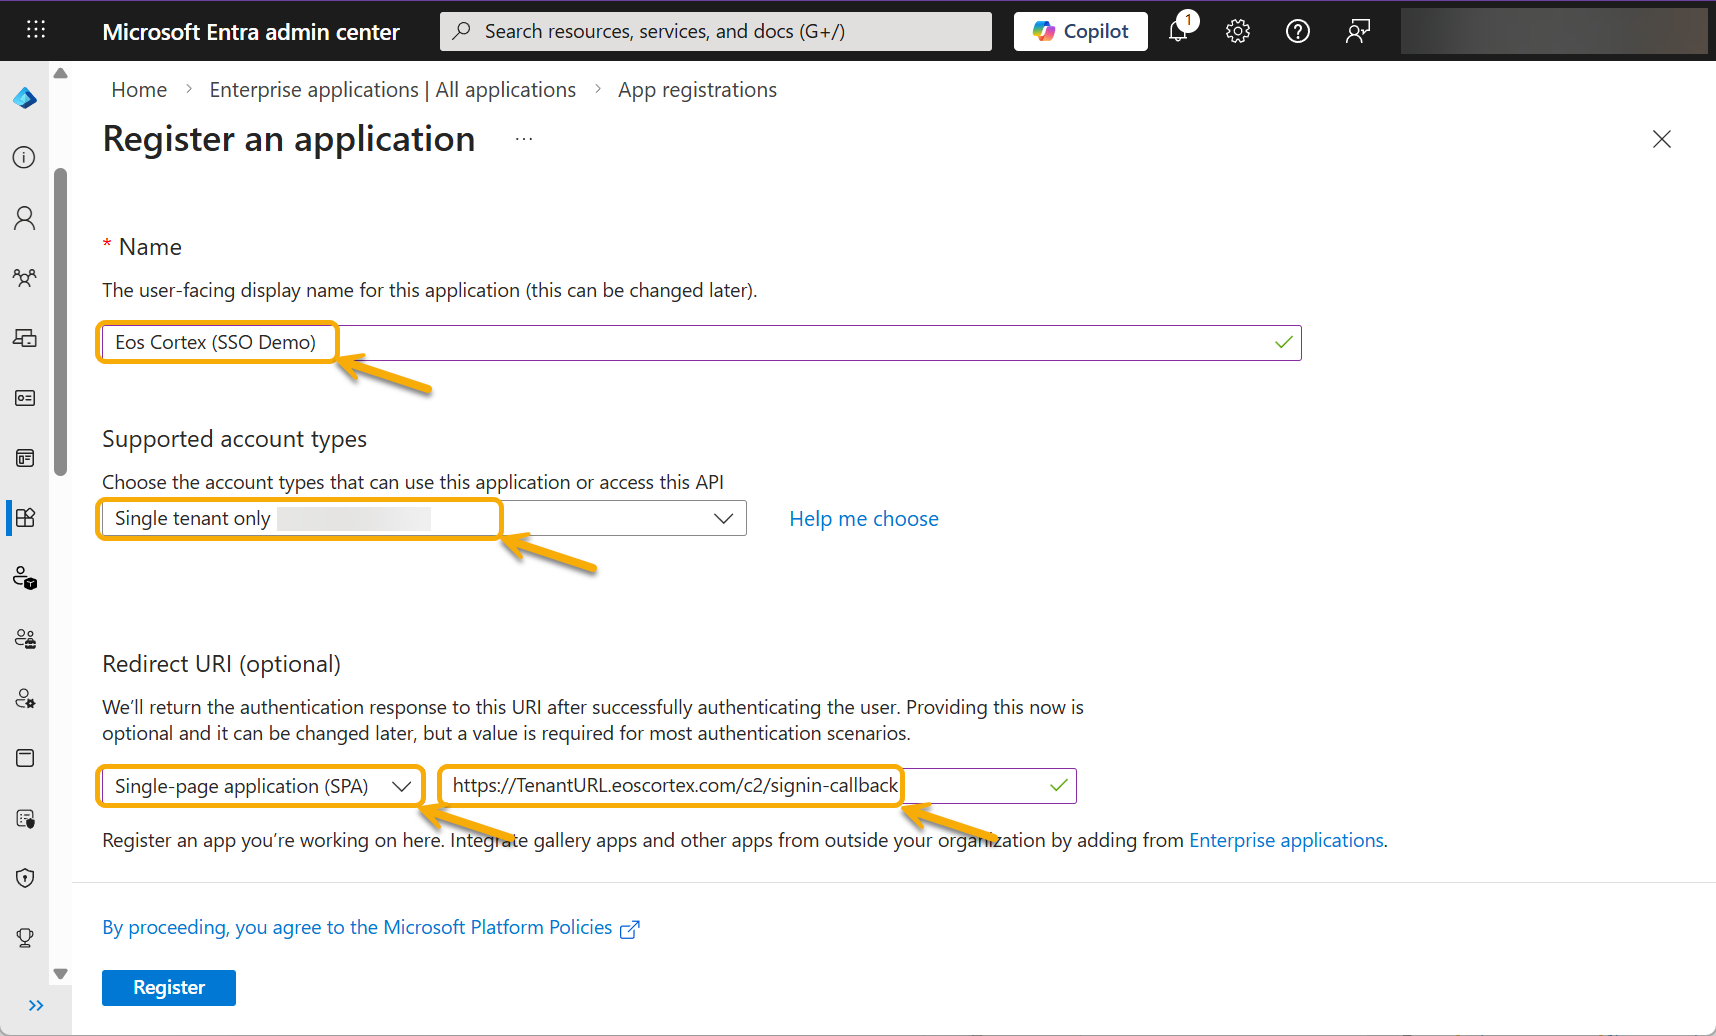Image resolution: width=1716 pixels, height=1036 pixels.
Task: Open portal settings gear
Action: [x=1238, y=31]
